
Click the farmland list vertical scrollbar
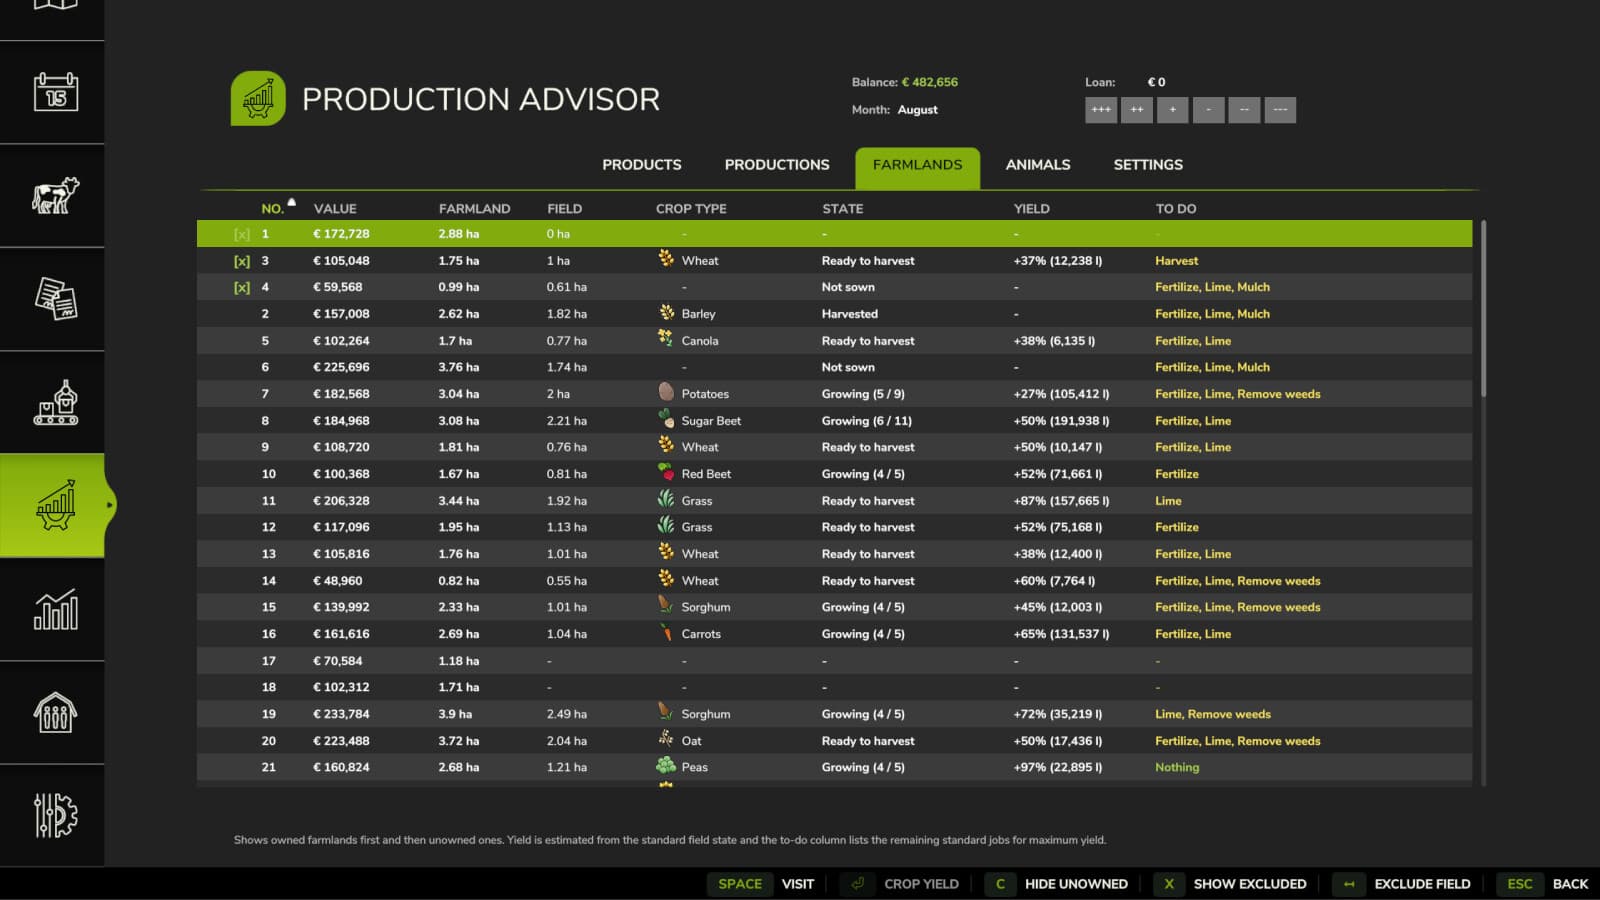click(x=1483, y=309)
